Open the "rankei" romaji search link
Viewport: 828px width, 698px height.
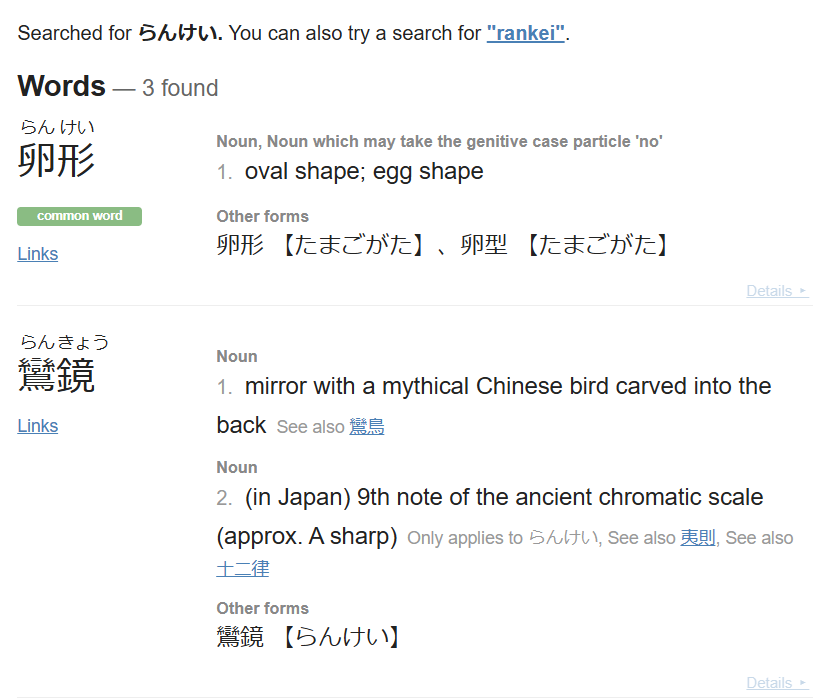click(527, 33)
